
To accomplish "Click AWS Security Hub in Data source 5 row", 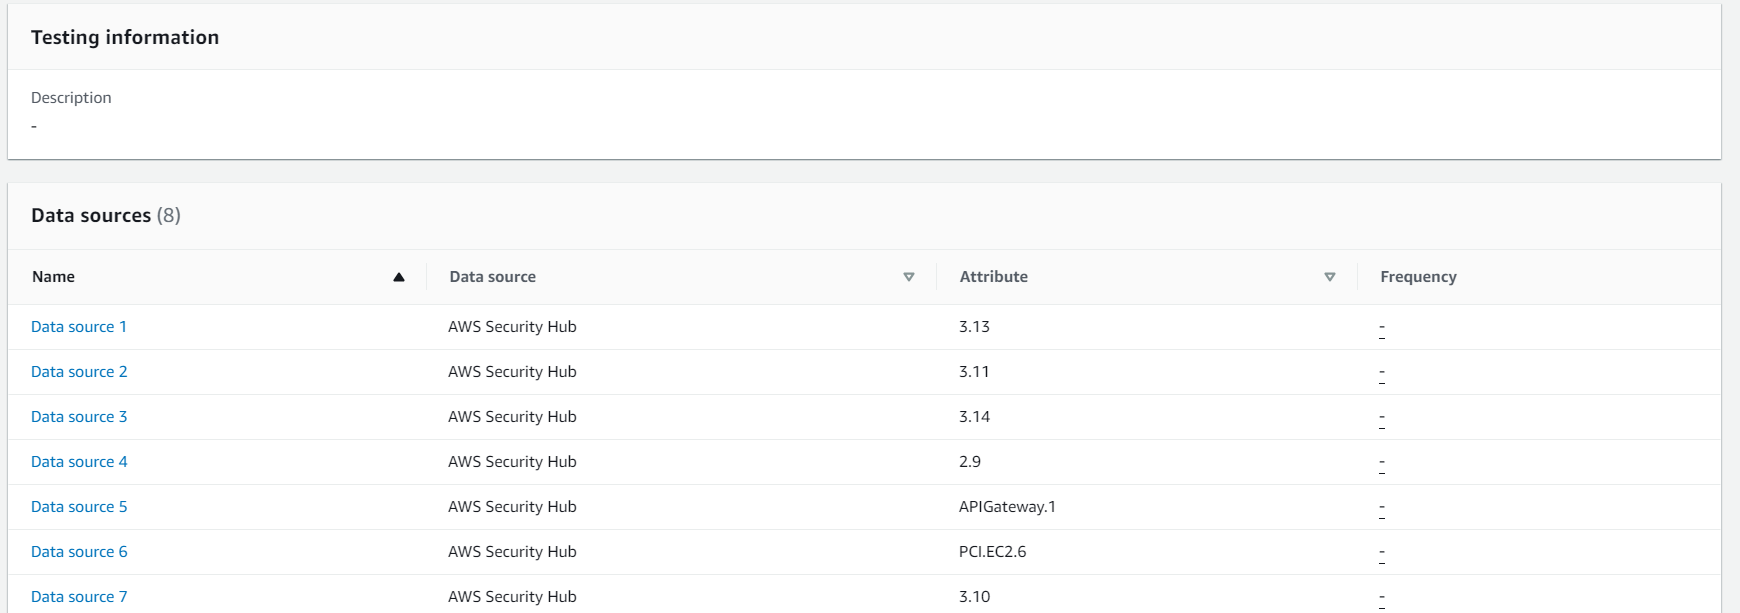I will point(512,507).
